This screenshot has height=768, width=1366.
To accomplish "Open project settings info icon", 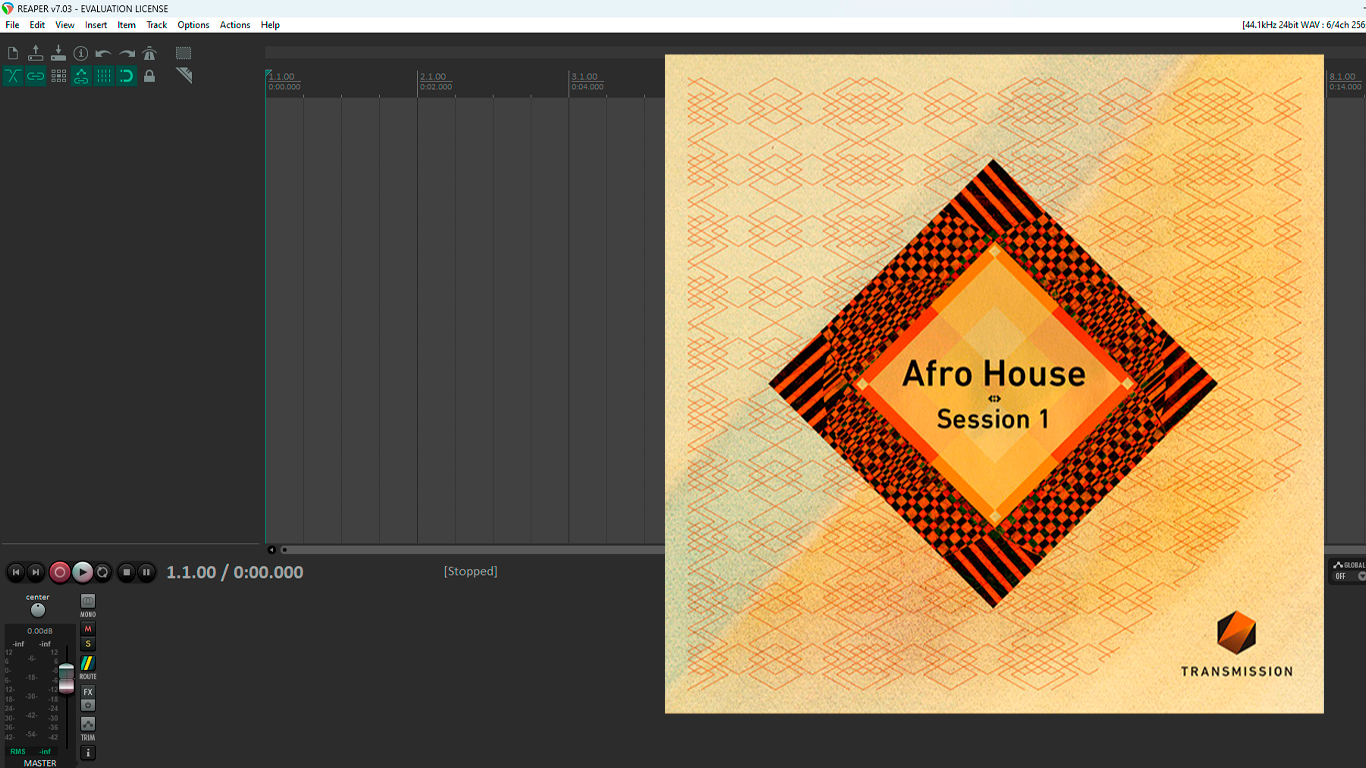I will [81, 53].
